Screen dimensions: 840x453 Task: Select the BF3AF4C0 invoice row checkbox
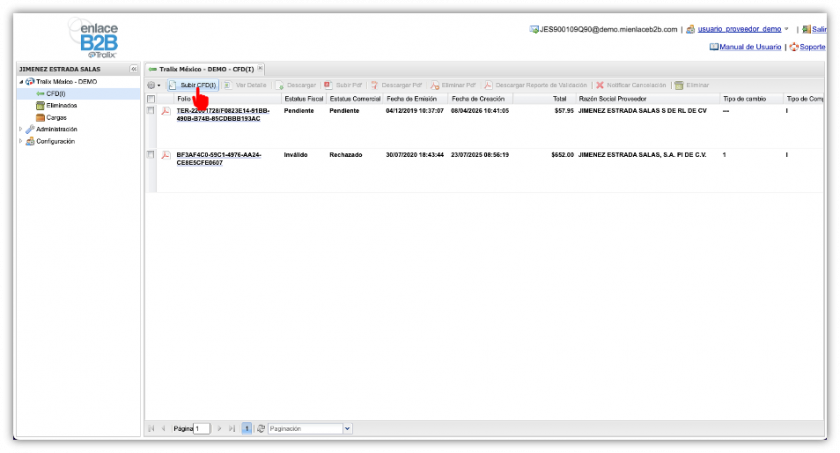(x=151, y=155)
